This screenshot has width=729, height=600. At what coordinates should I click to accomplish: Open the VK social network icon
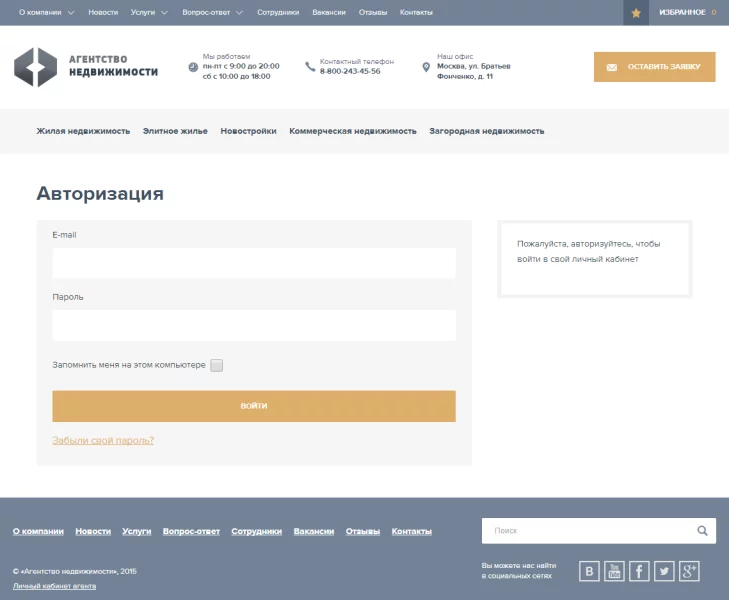590,571
